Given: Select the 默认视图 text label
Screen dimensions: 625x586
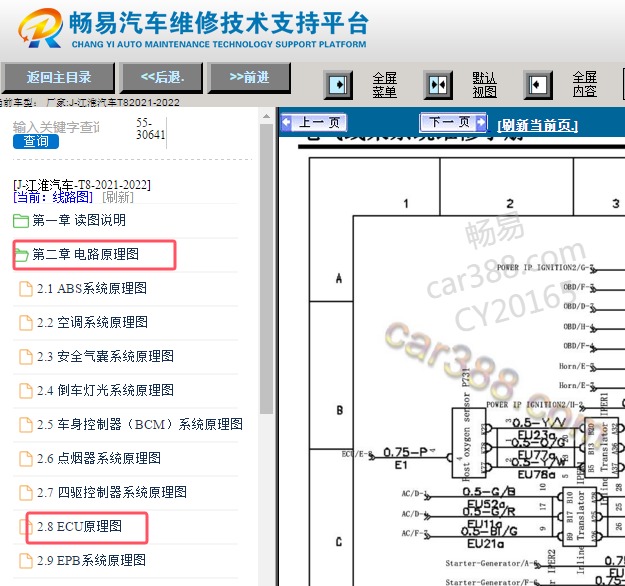Looking at the screenshot, I should click(484, 85).
